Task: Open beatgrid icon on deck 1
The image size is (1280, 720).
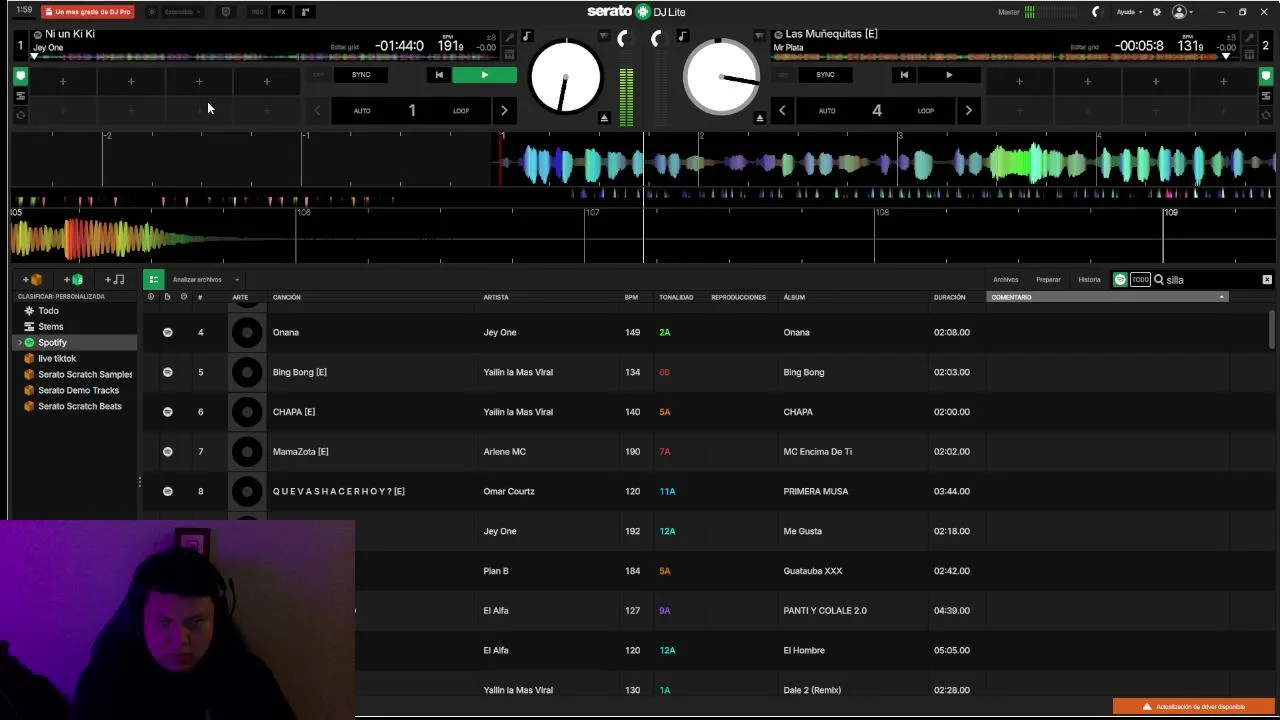Action: 509,54
